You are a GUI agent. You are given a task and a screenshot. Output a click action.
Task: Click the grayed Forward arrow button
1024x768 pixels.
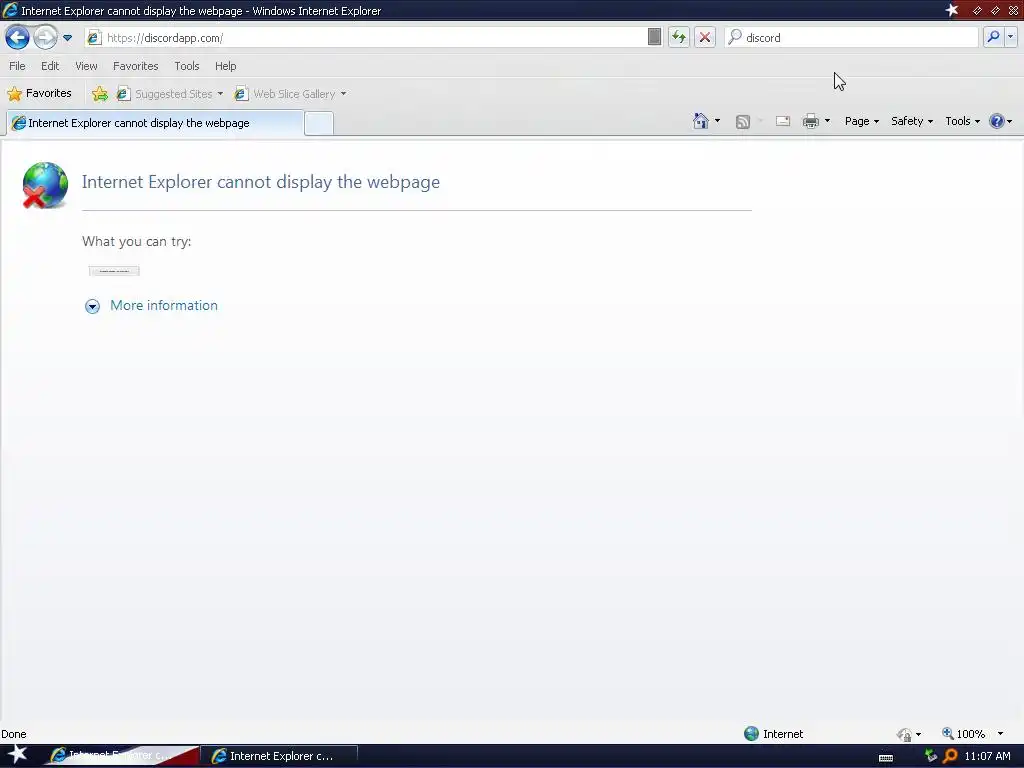[45, 37]
